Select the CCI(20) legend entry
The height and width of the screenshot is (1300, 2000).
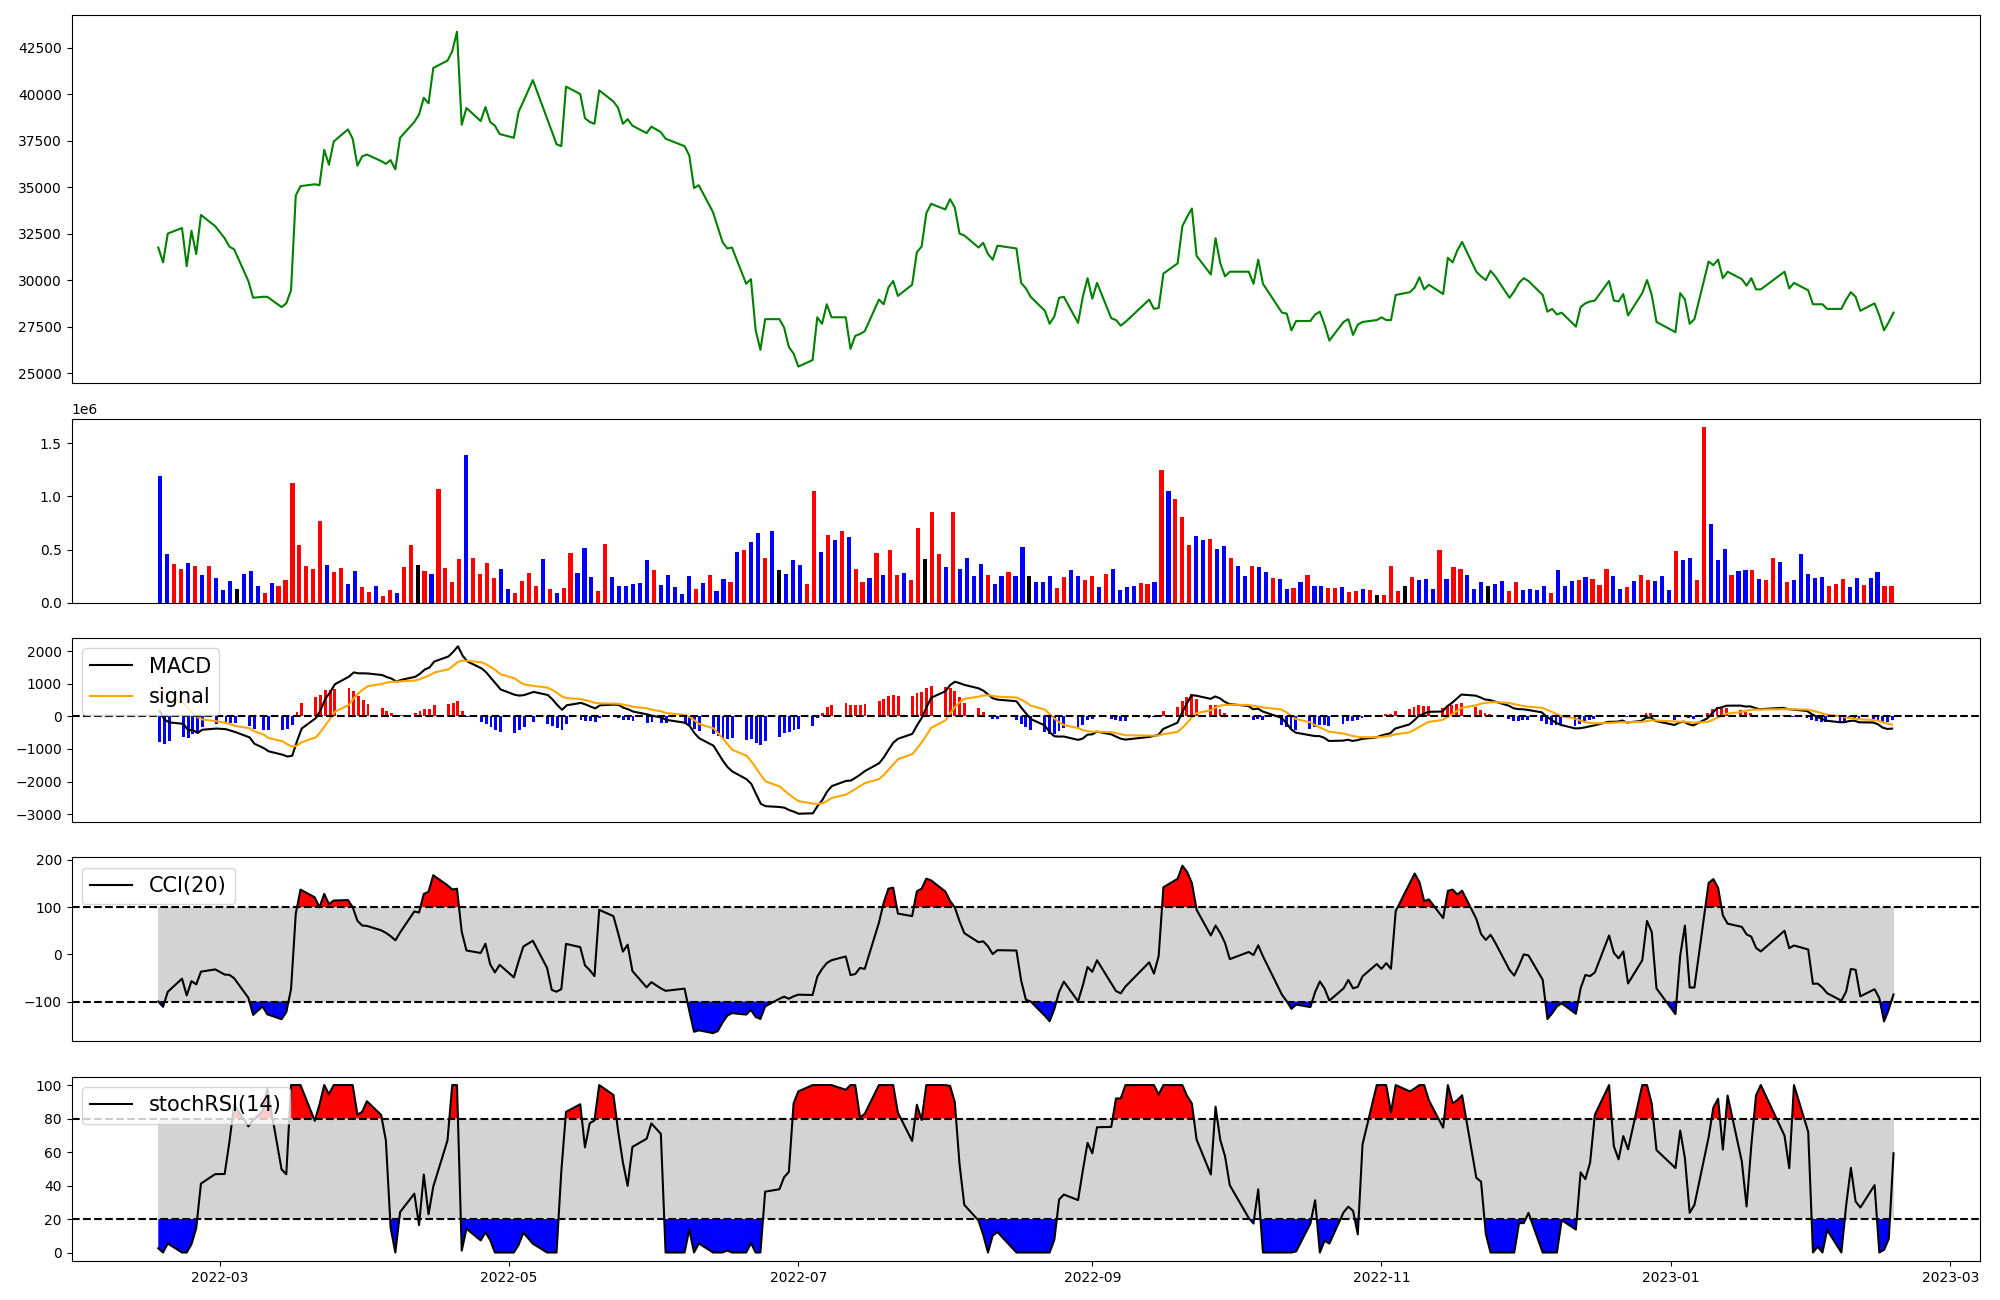click(188, 885)
